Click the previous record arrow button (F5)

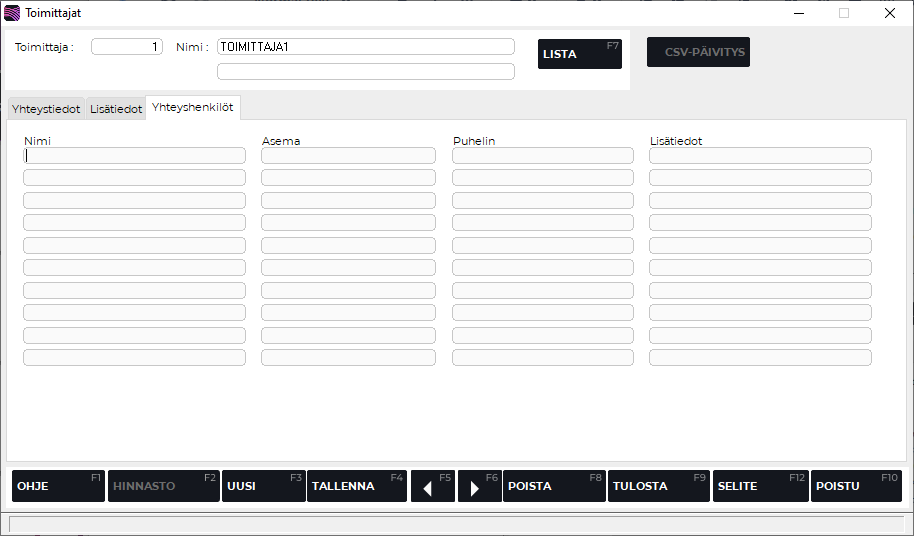[433, 486]
